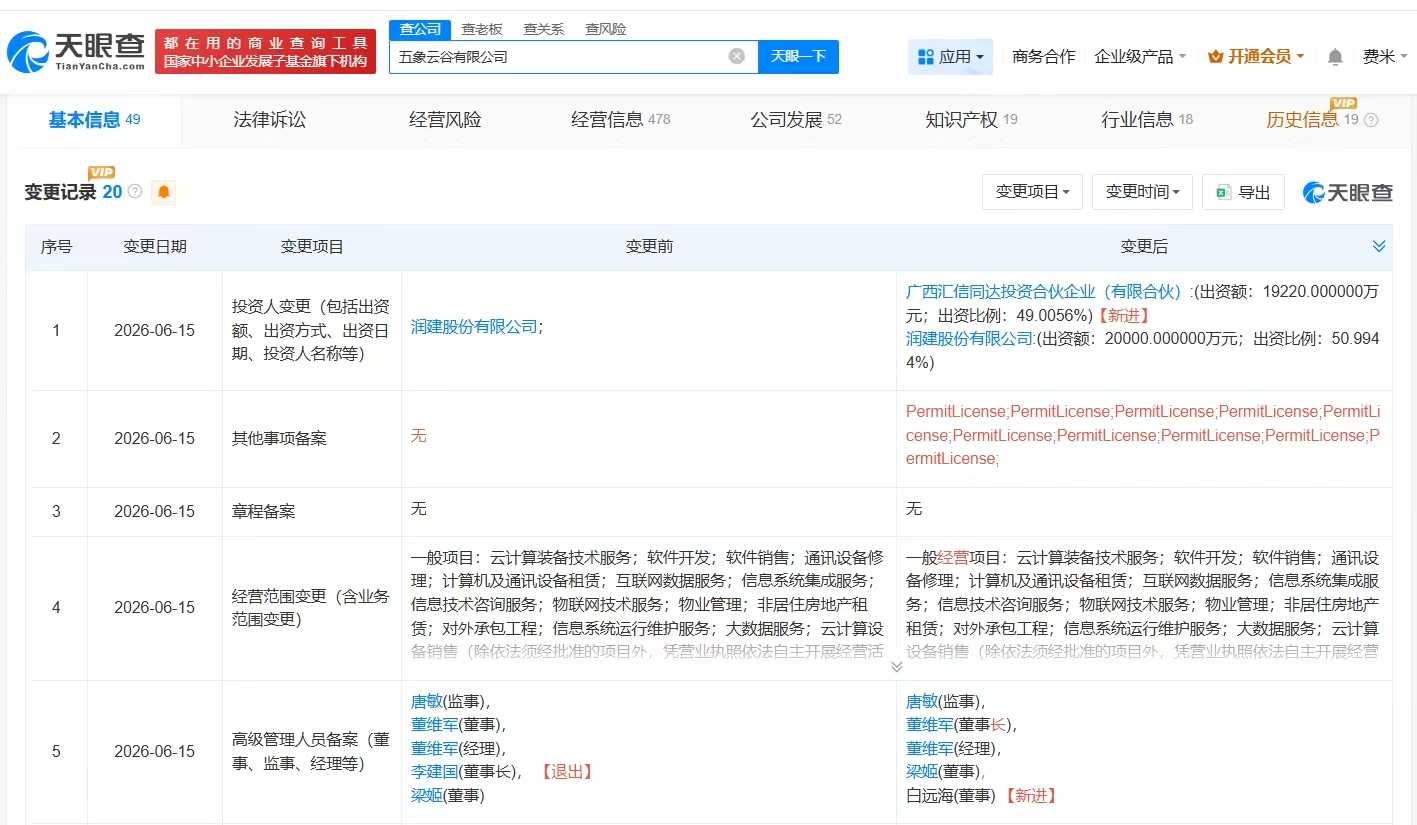The image size is (1417, 825).
Task: Open 润建股份有限公司 link in the 变更前 column
Action: 474,326
